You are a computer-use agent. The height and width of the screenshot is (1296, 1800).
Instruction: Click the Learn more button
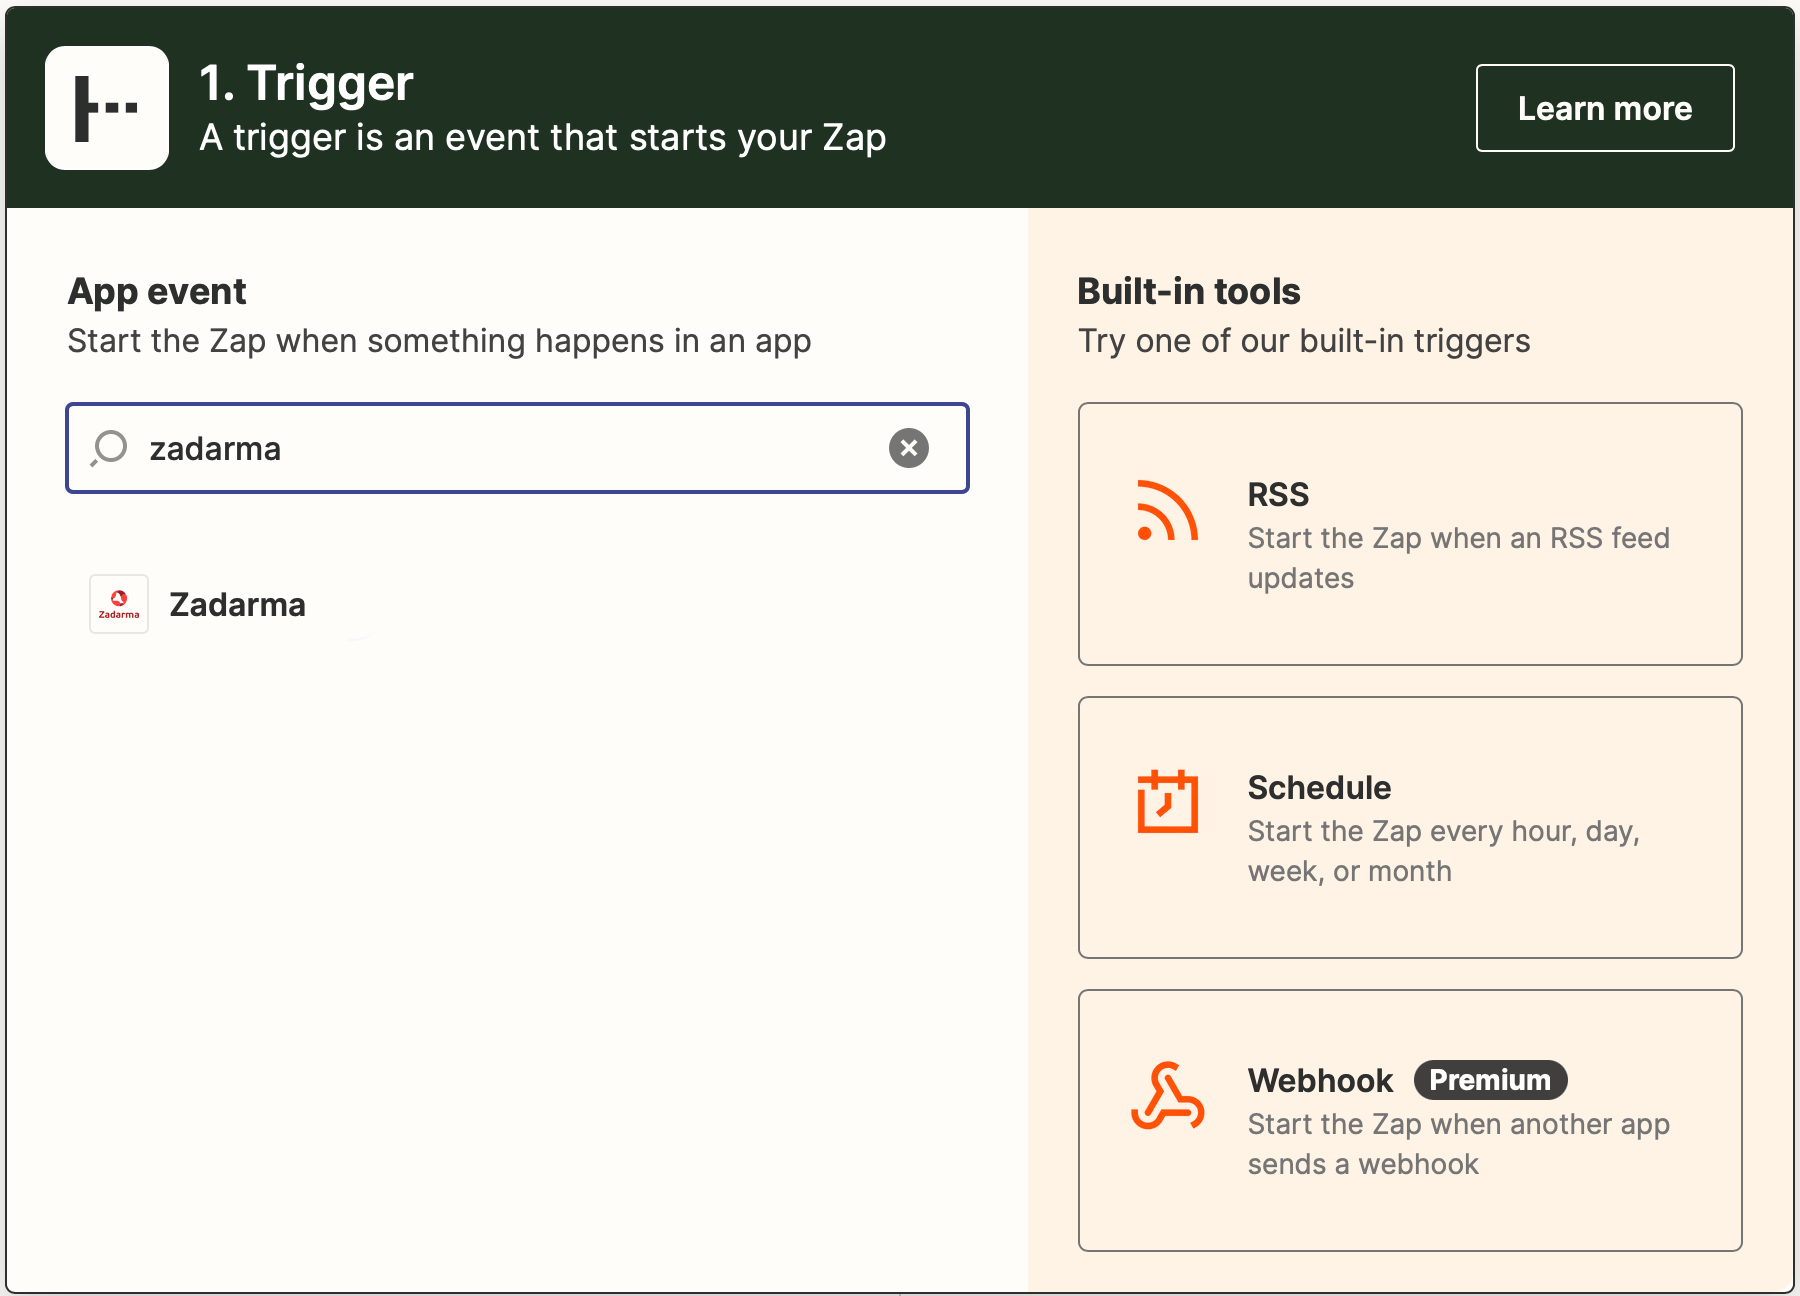1604,108
